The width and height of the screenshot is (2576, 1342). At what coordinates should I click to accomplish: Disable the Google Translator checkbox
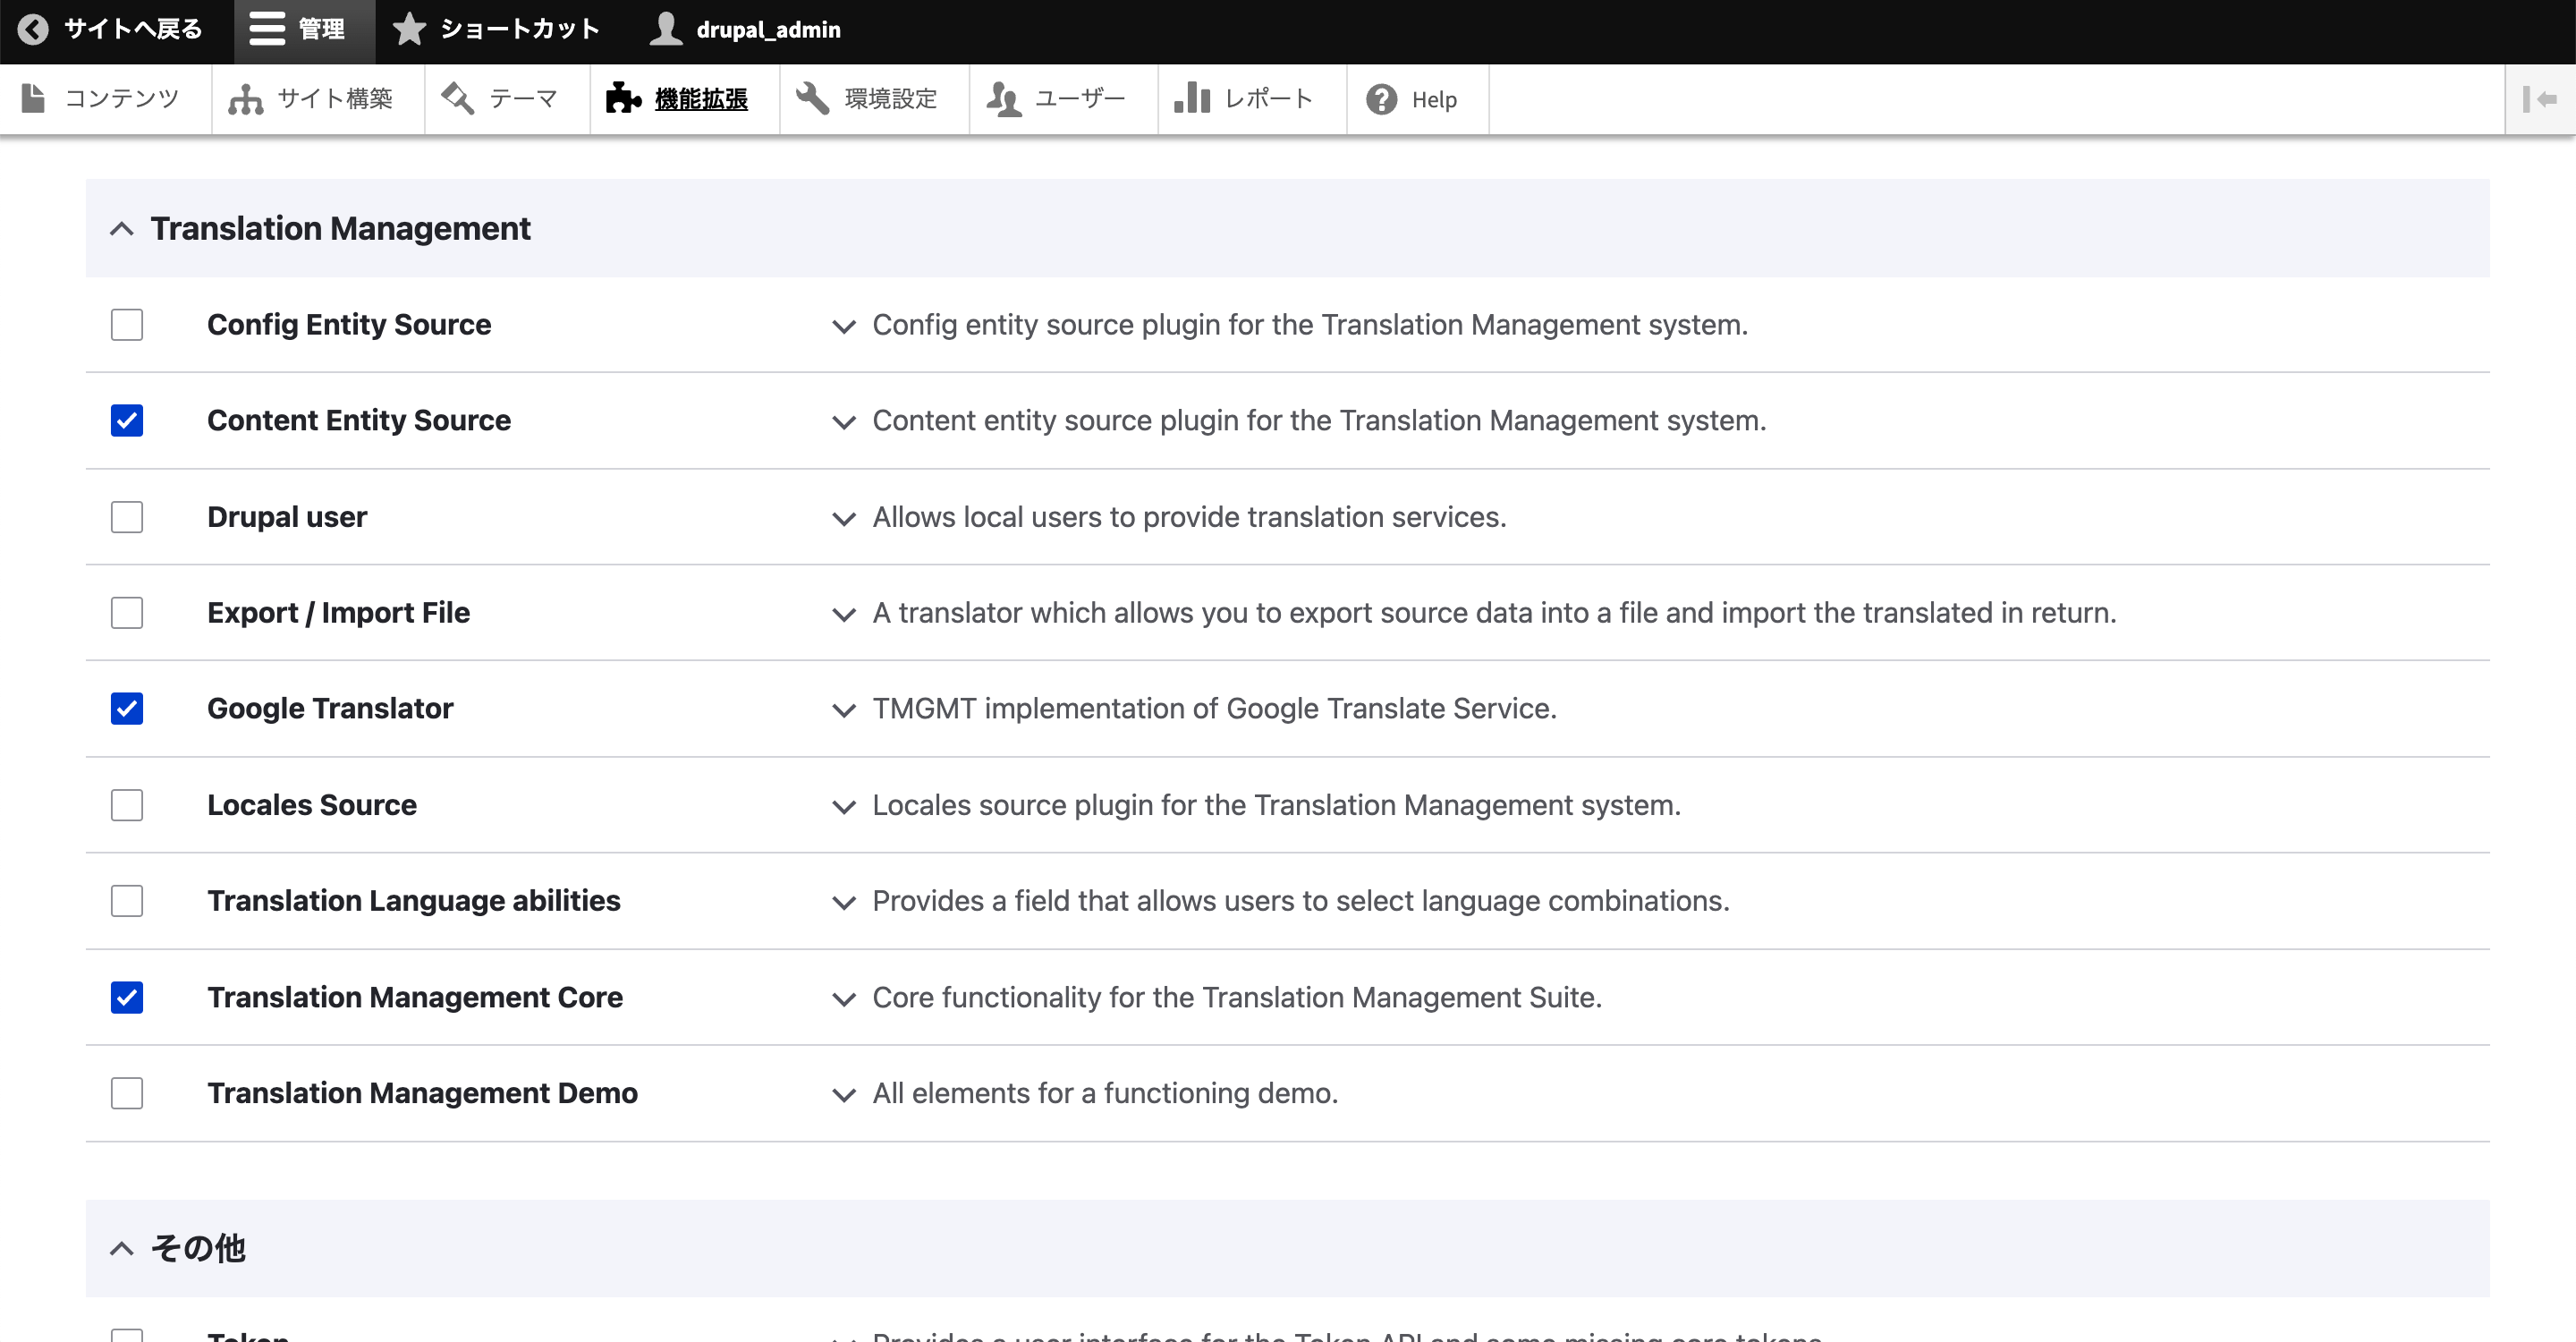pos(128,709)
